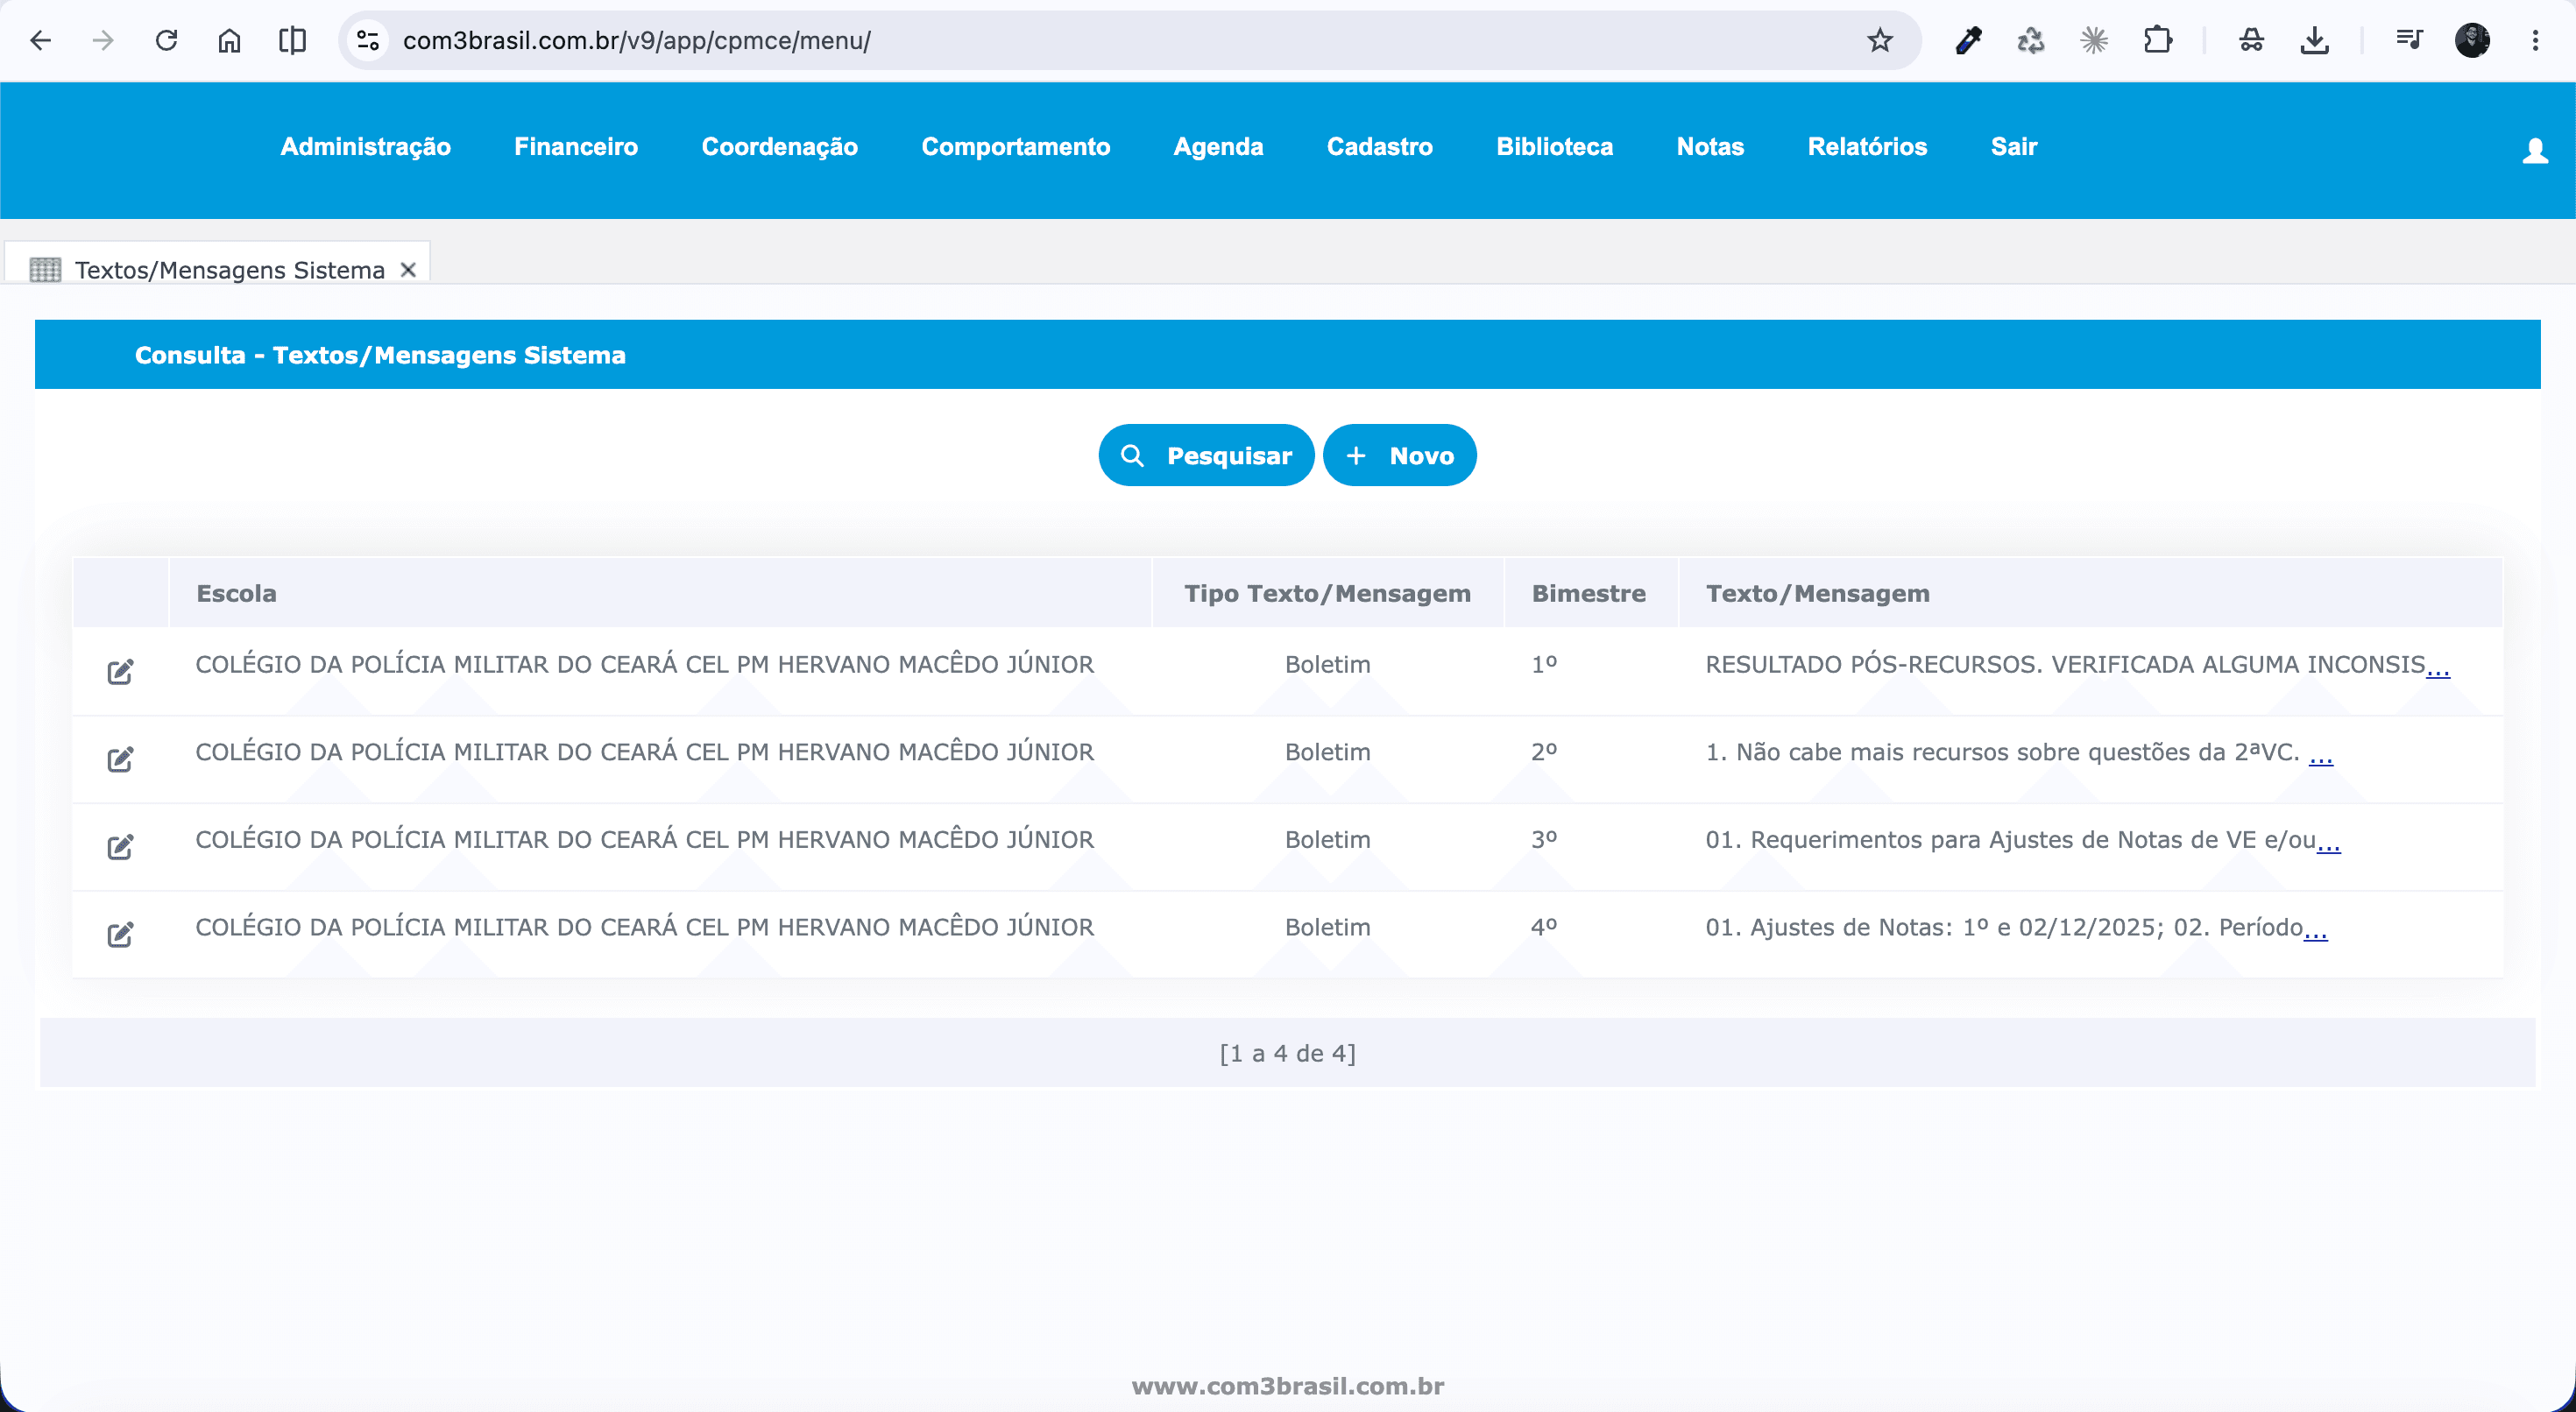Click Boletim in the 2º bimestre row
Image resolution: width=2576 pixels, height=1412 pixels.
pos(1327,752)
